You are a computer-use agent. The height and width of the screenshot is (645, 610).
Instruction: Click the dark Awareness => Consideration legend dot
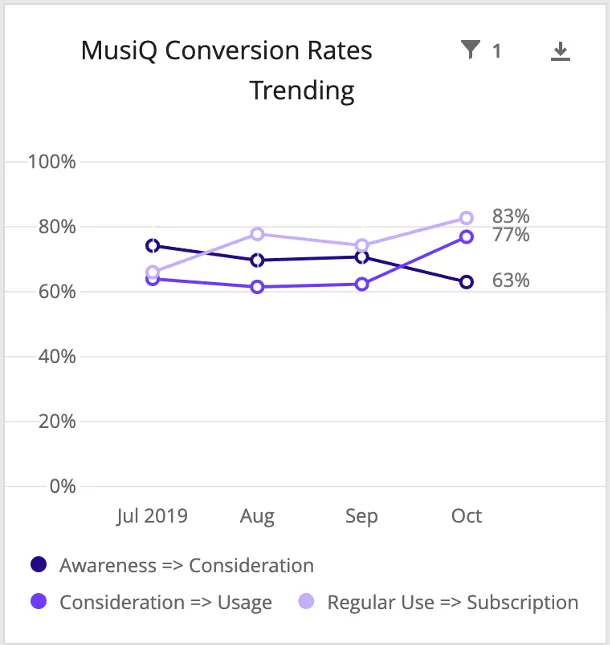click(x=39, y=565)
